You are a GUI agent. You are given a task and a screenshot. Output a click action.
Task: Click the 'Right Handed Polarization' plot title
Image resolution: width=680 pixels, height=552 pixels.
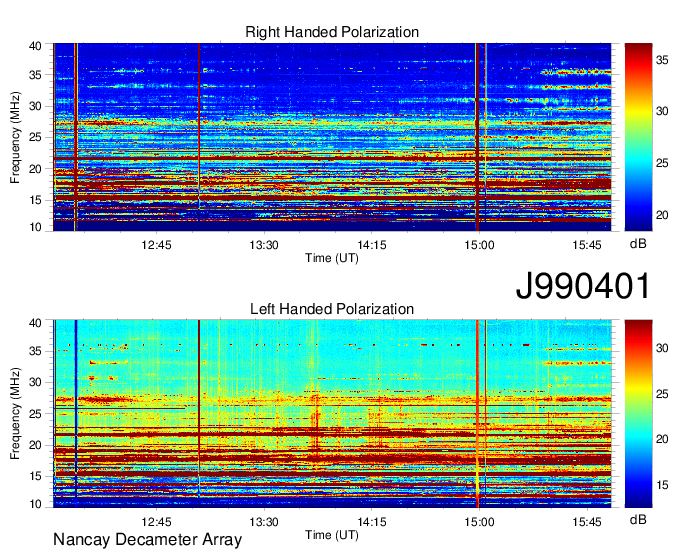point(332,32)
